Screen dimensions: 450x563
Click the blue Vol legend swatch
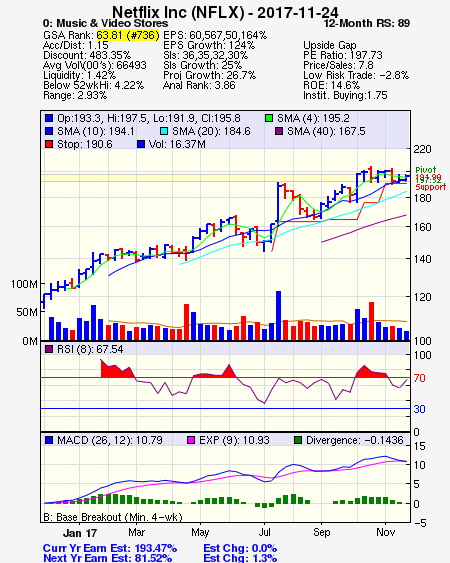pyautogui.click(x=141, y=144)
